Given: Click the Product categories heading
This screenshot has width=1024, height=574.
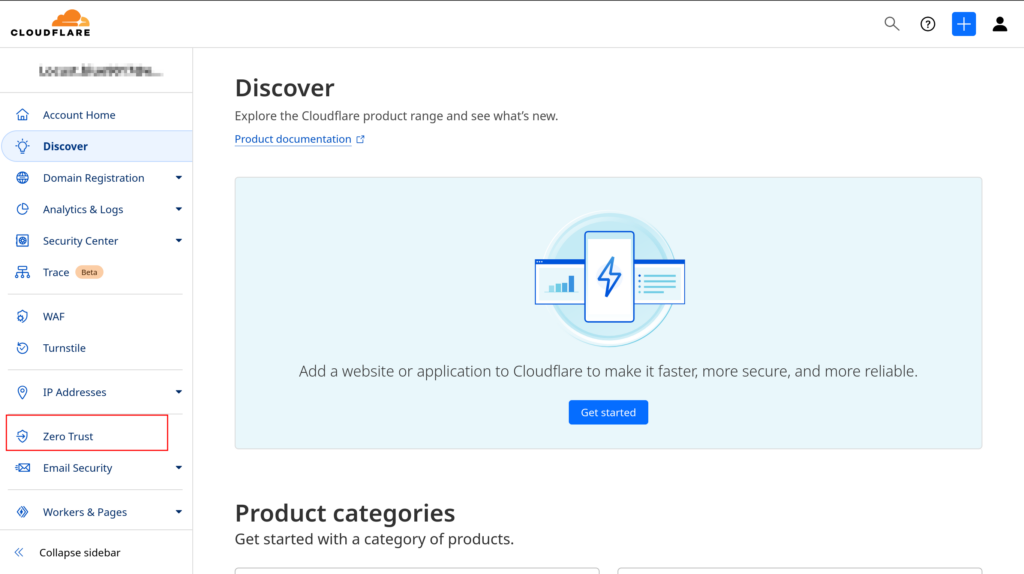Looking at the screenshot, I should [345, 513].
